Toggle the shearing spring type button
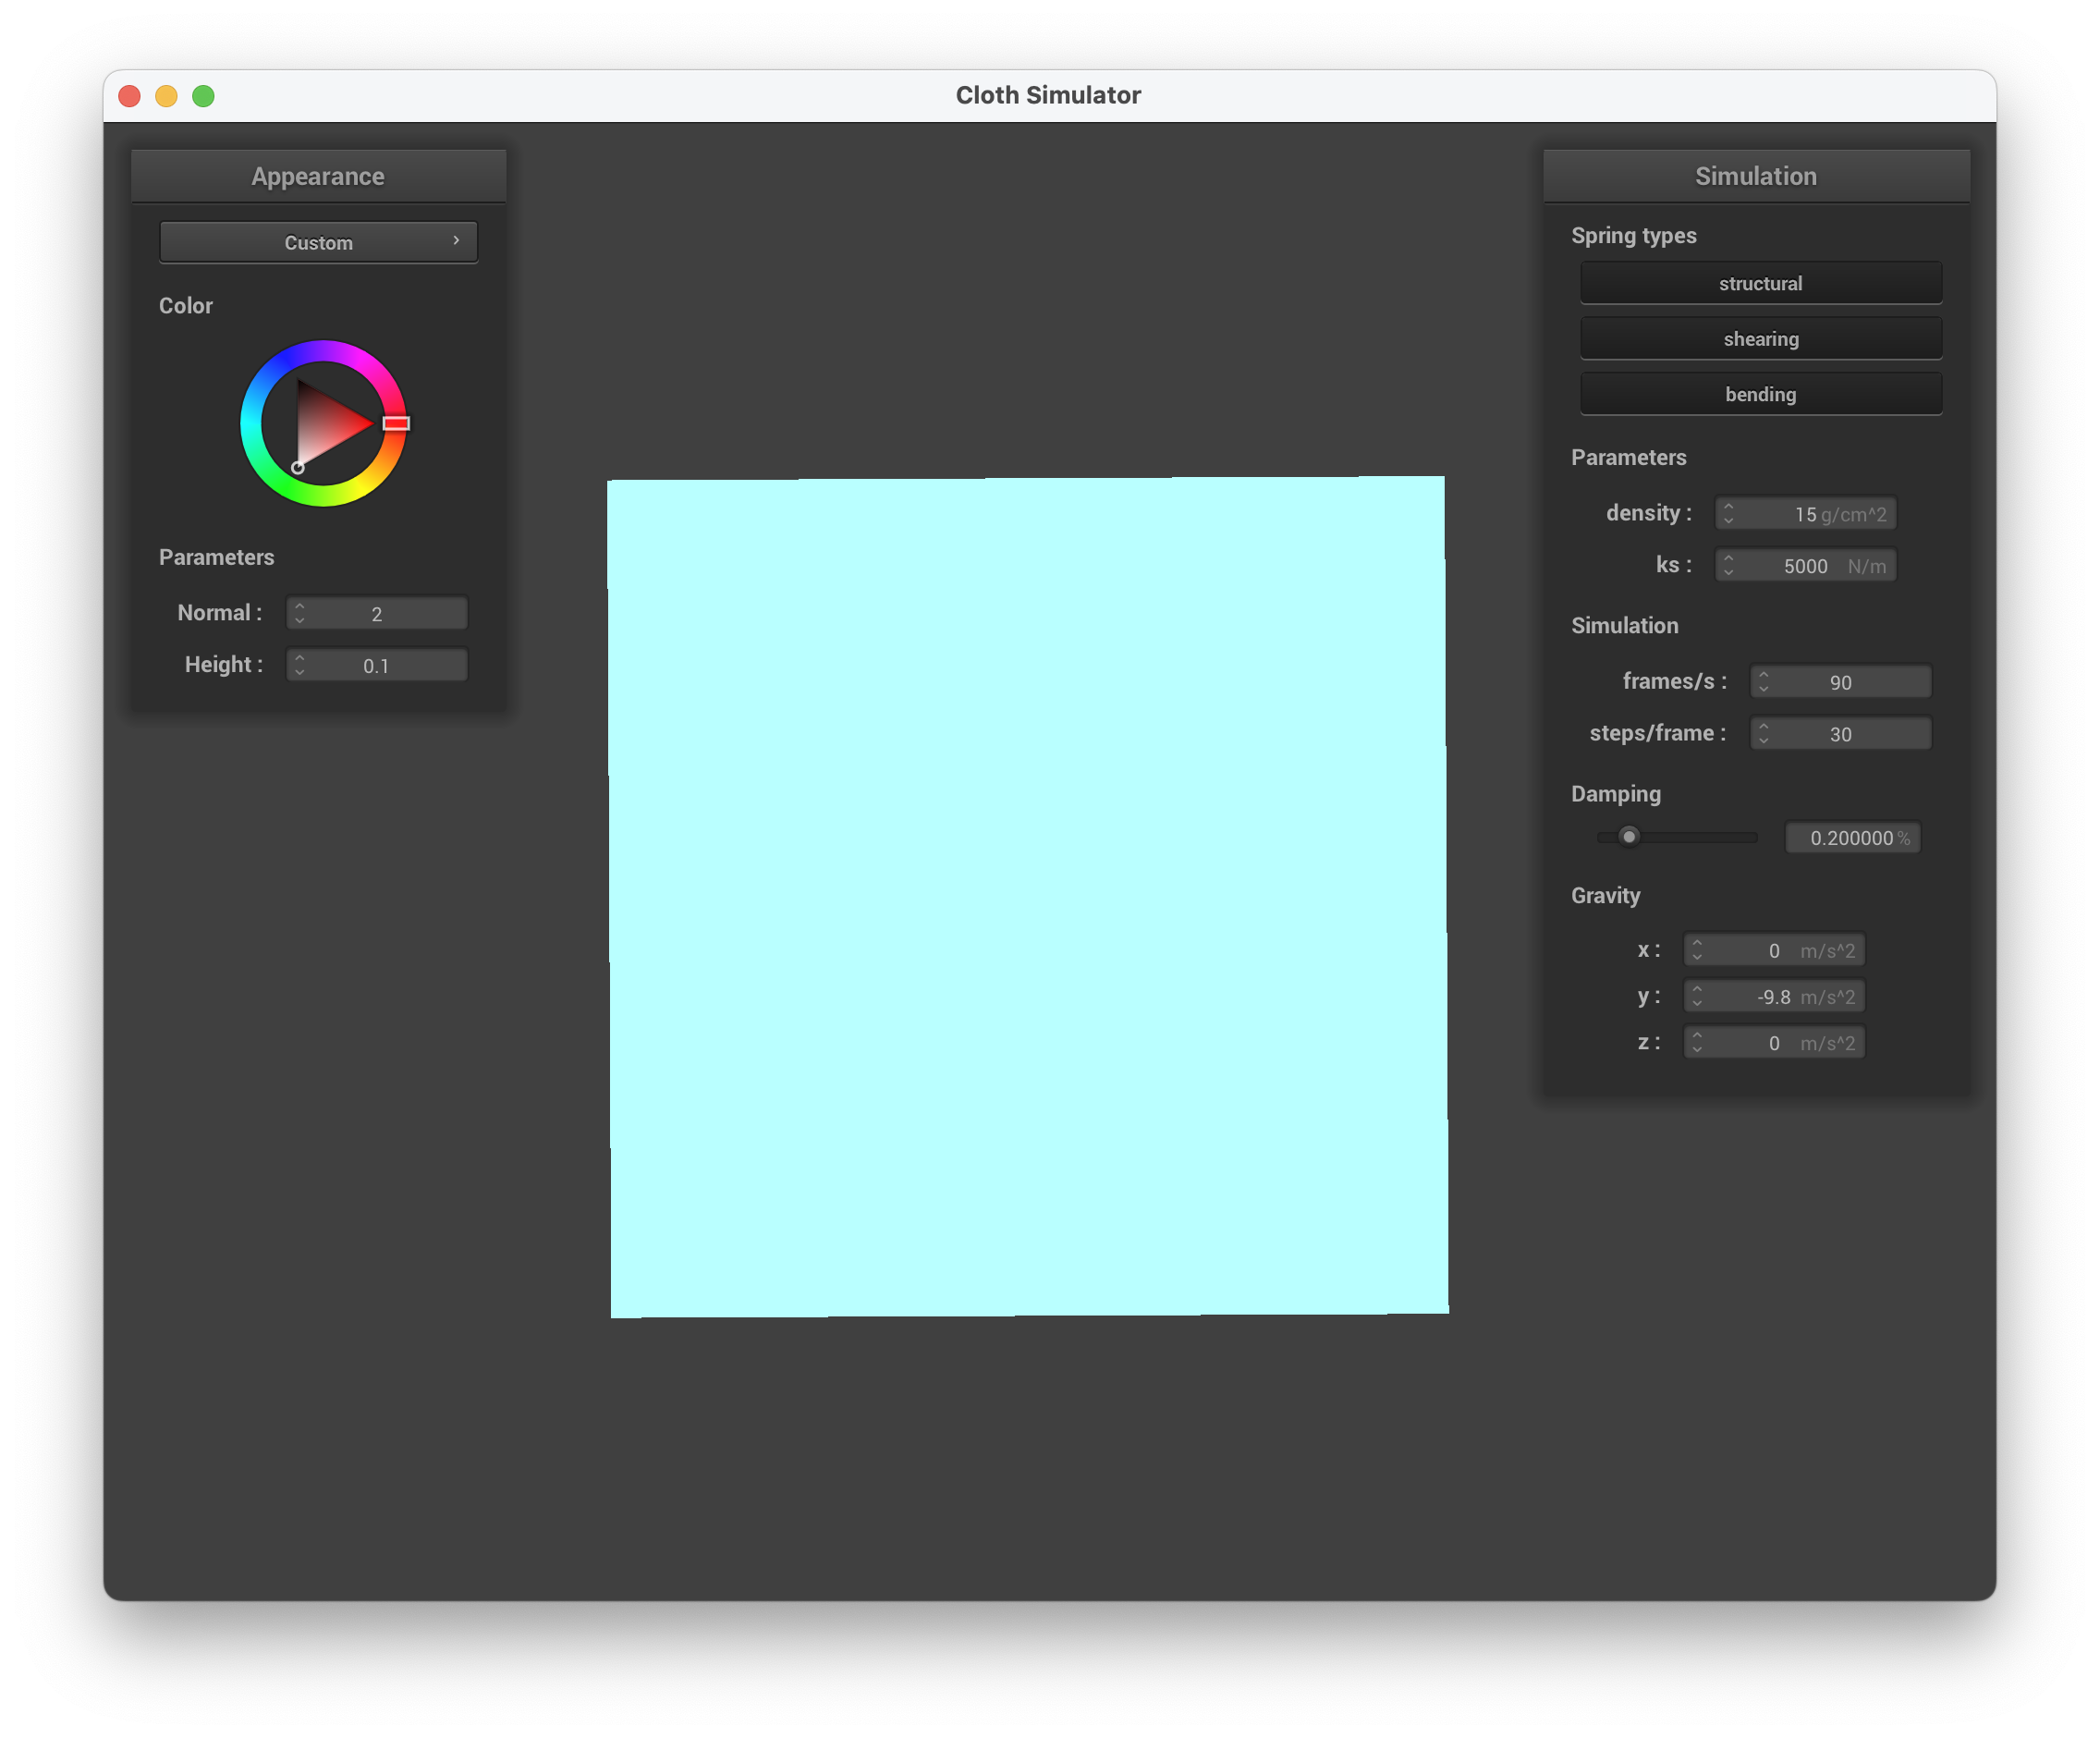 [1760, 339]
